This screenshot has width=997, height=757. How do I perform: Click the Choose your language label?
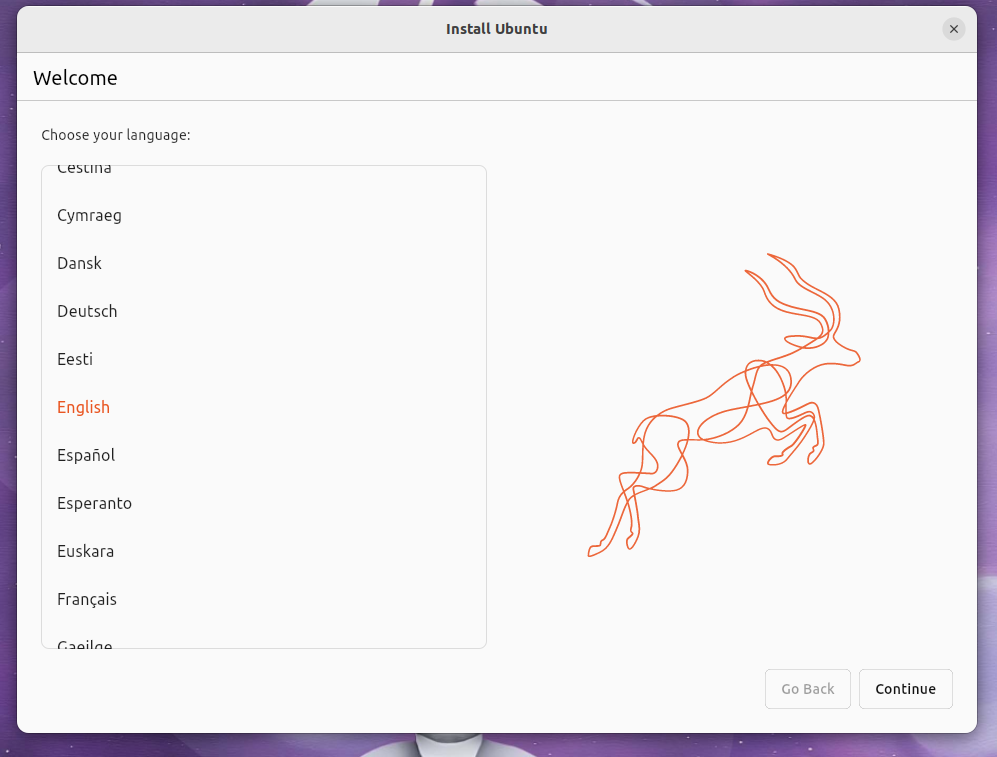pyautogui.click(x=116, y=135)
